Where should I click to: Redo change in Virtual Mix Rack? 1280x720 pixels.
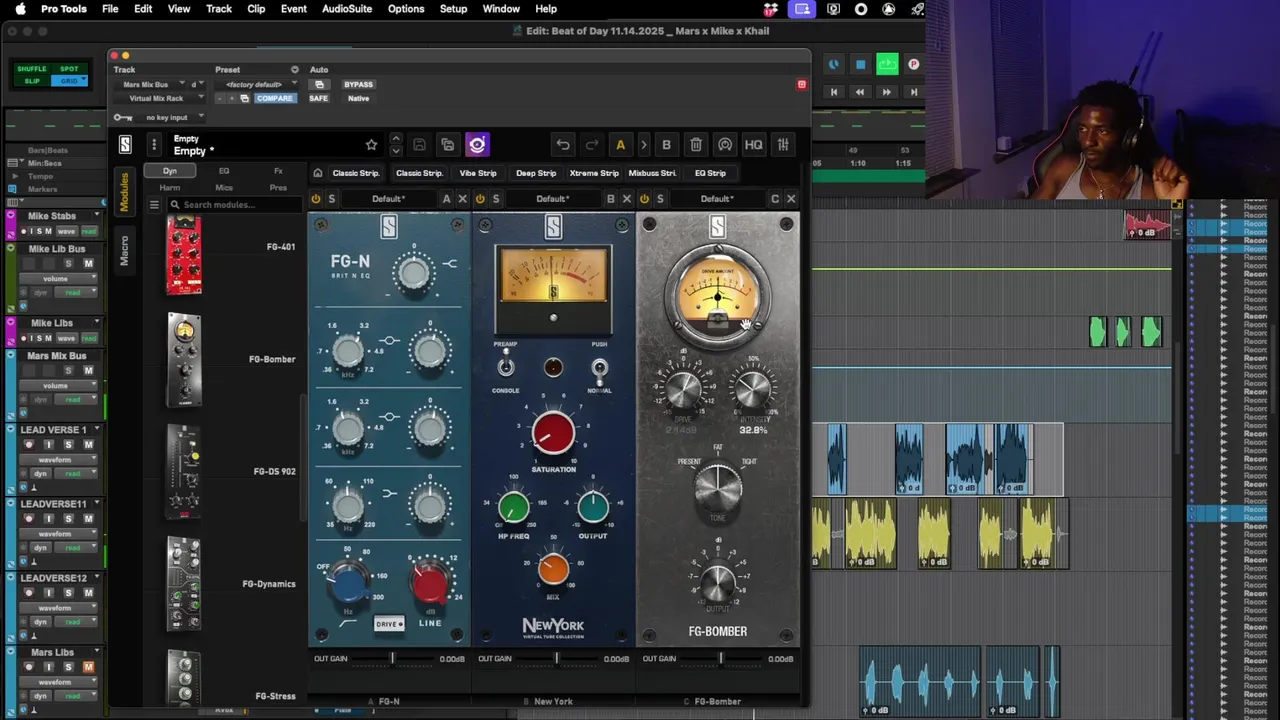[x=592, y=145]
